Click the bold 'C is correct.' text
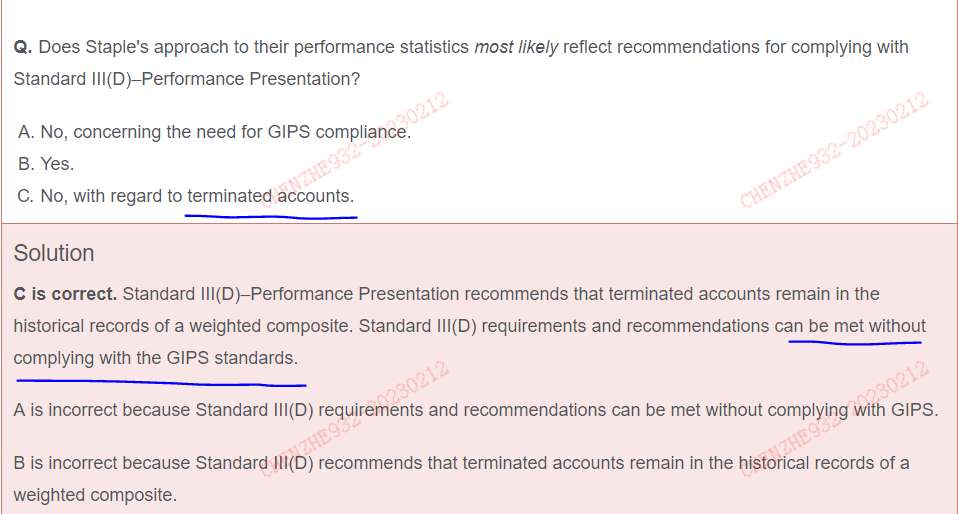The height and width of the screenshot is (514, 958). pos(65,294)
